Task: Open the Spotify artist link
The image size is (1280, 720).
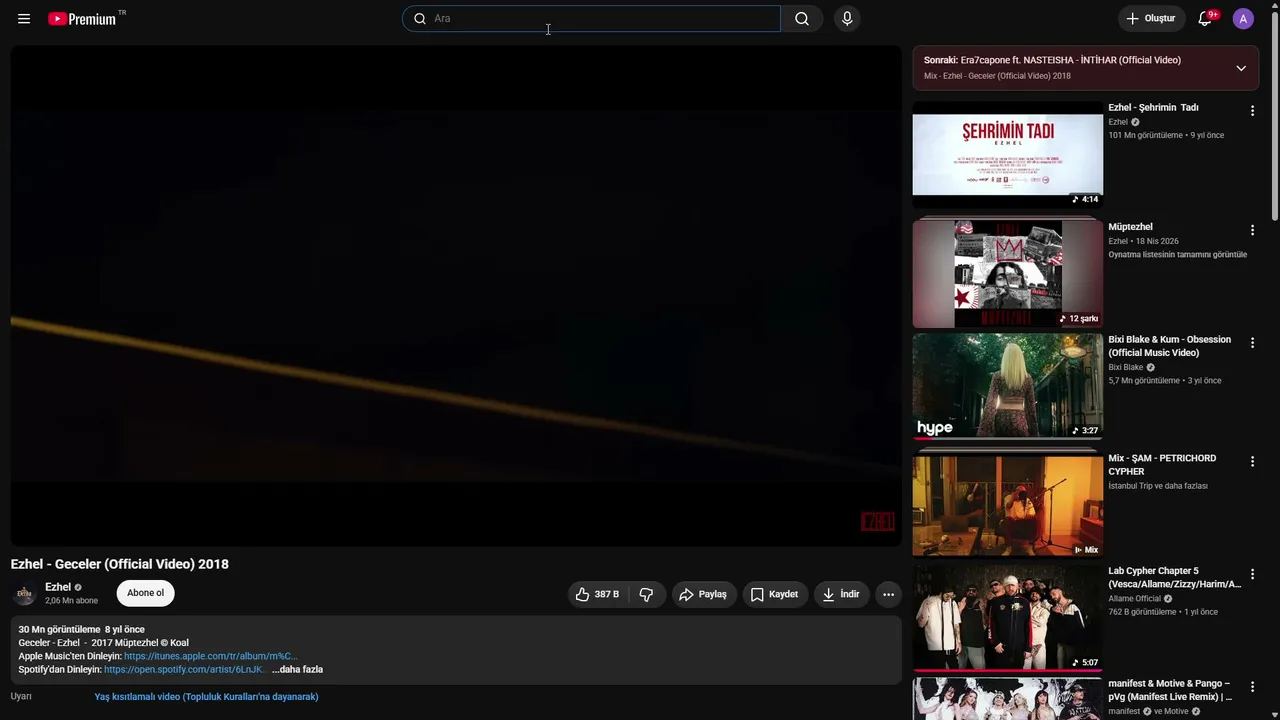Action: 185,670
